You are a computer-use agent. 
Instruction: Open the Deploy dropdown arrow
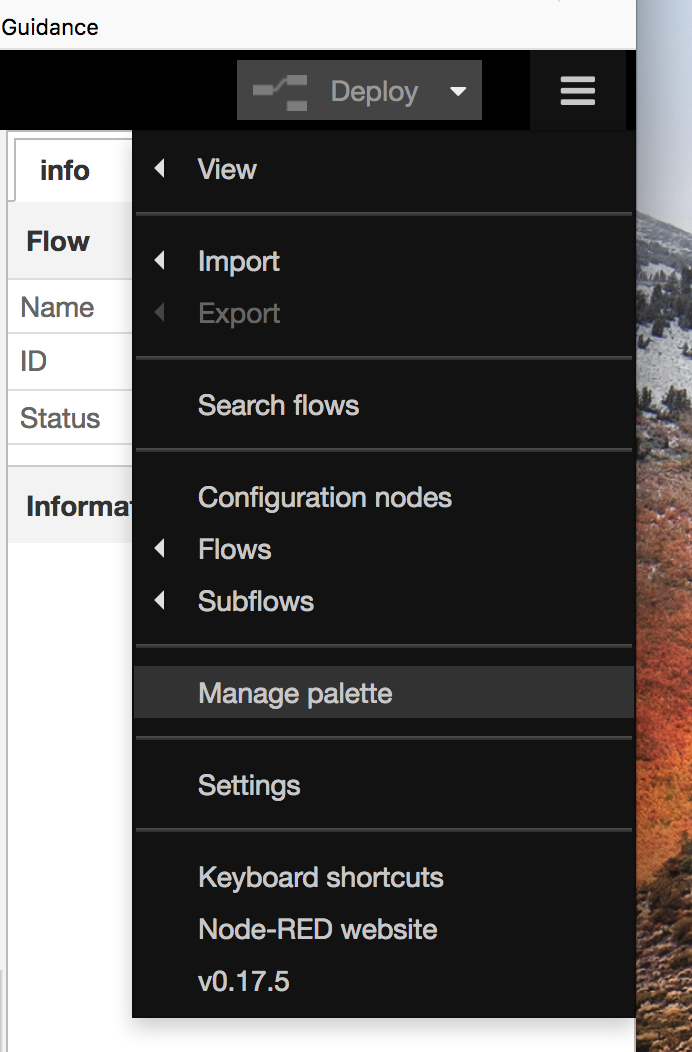point(458,91)
